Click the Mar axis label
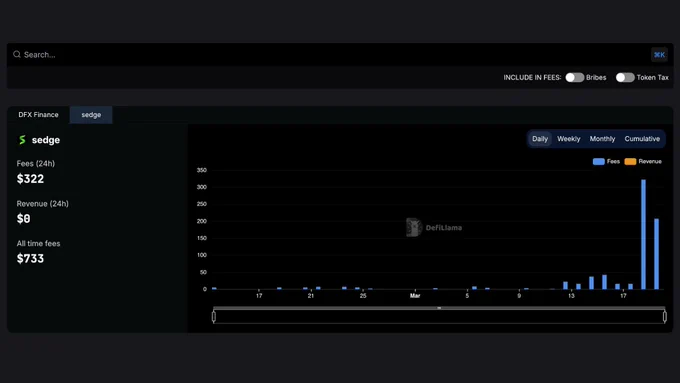Screen dimensions: 680x383 (x=415, y=295)
